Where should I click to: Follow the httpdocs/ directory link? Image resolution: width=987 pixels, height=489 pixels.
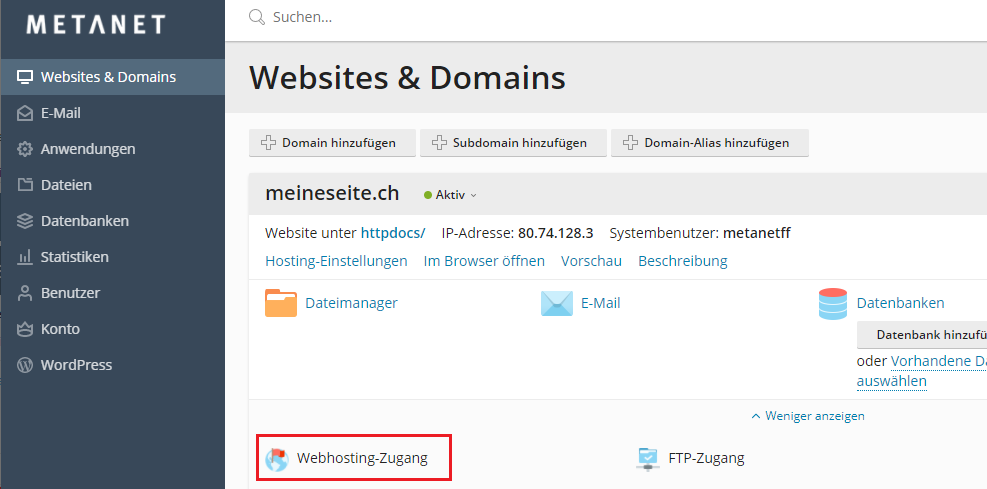point(393,233)
